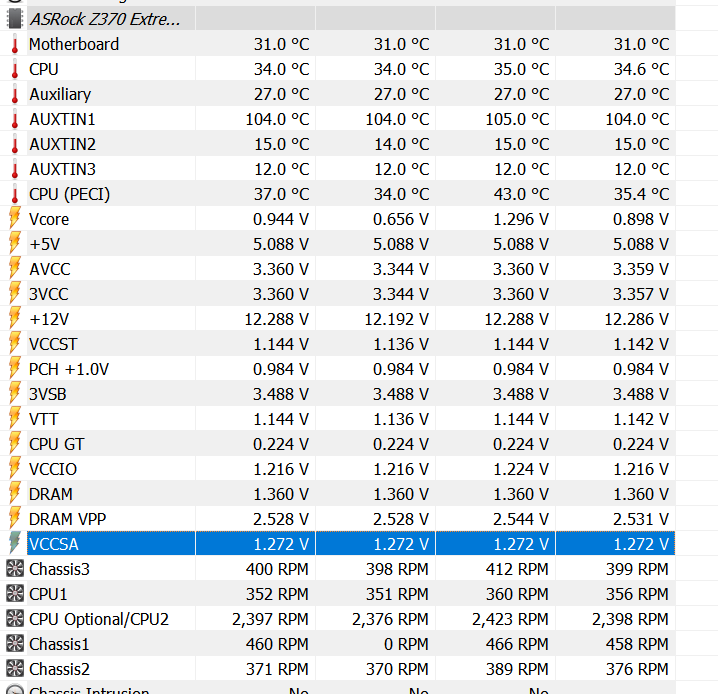Click the 2.544 V DRAM VPP maximum value
718x694 pixels.
click(521, 519)
